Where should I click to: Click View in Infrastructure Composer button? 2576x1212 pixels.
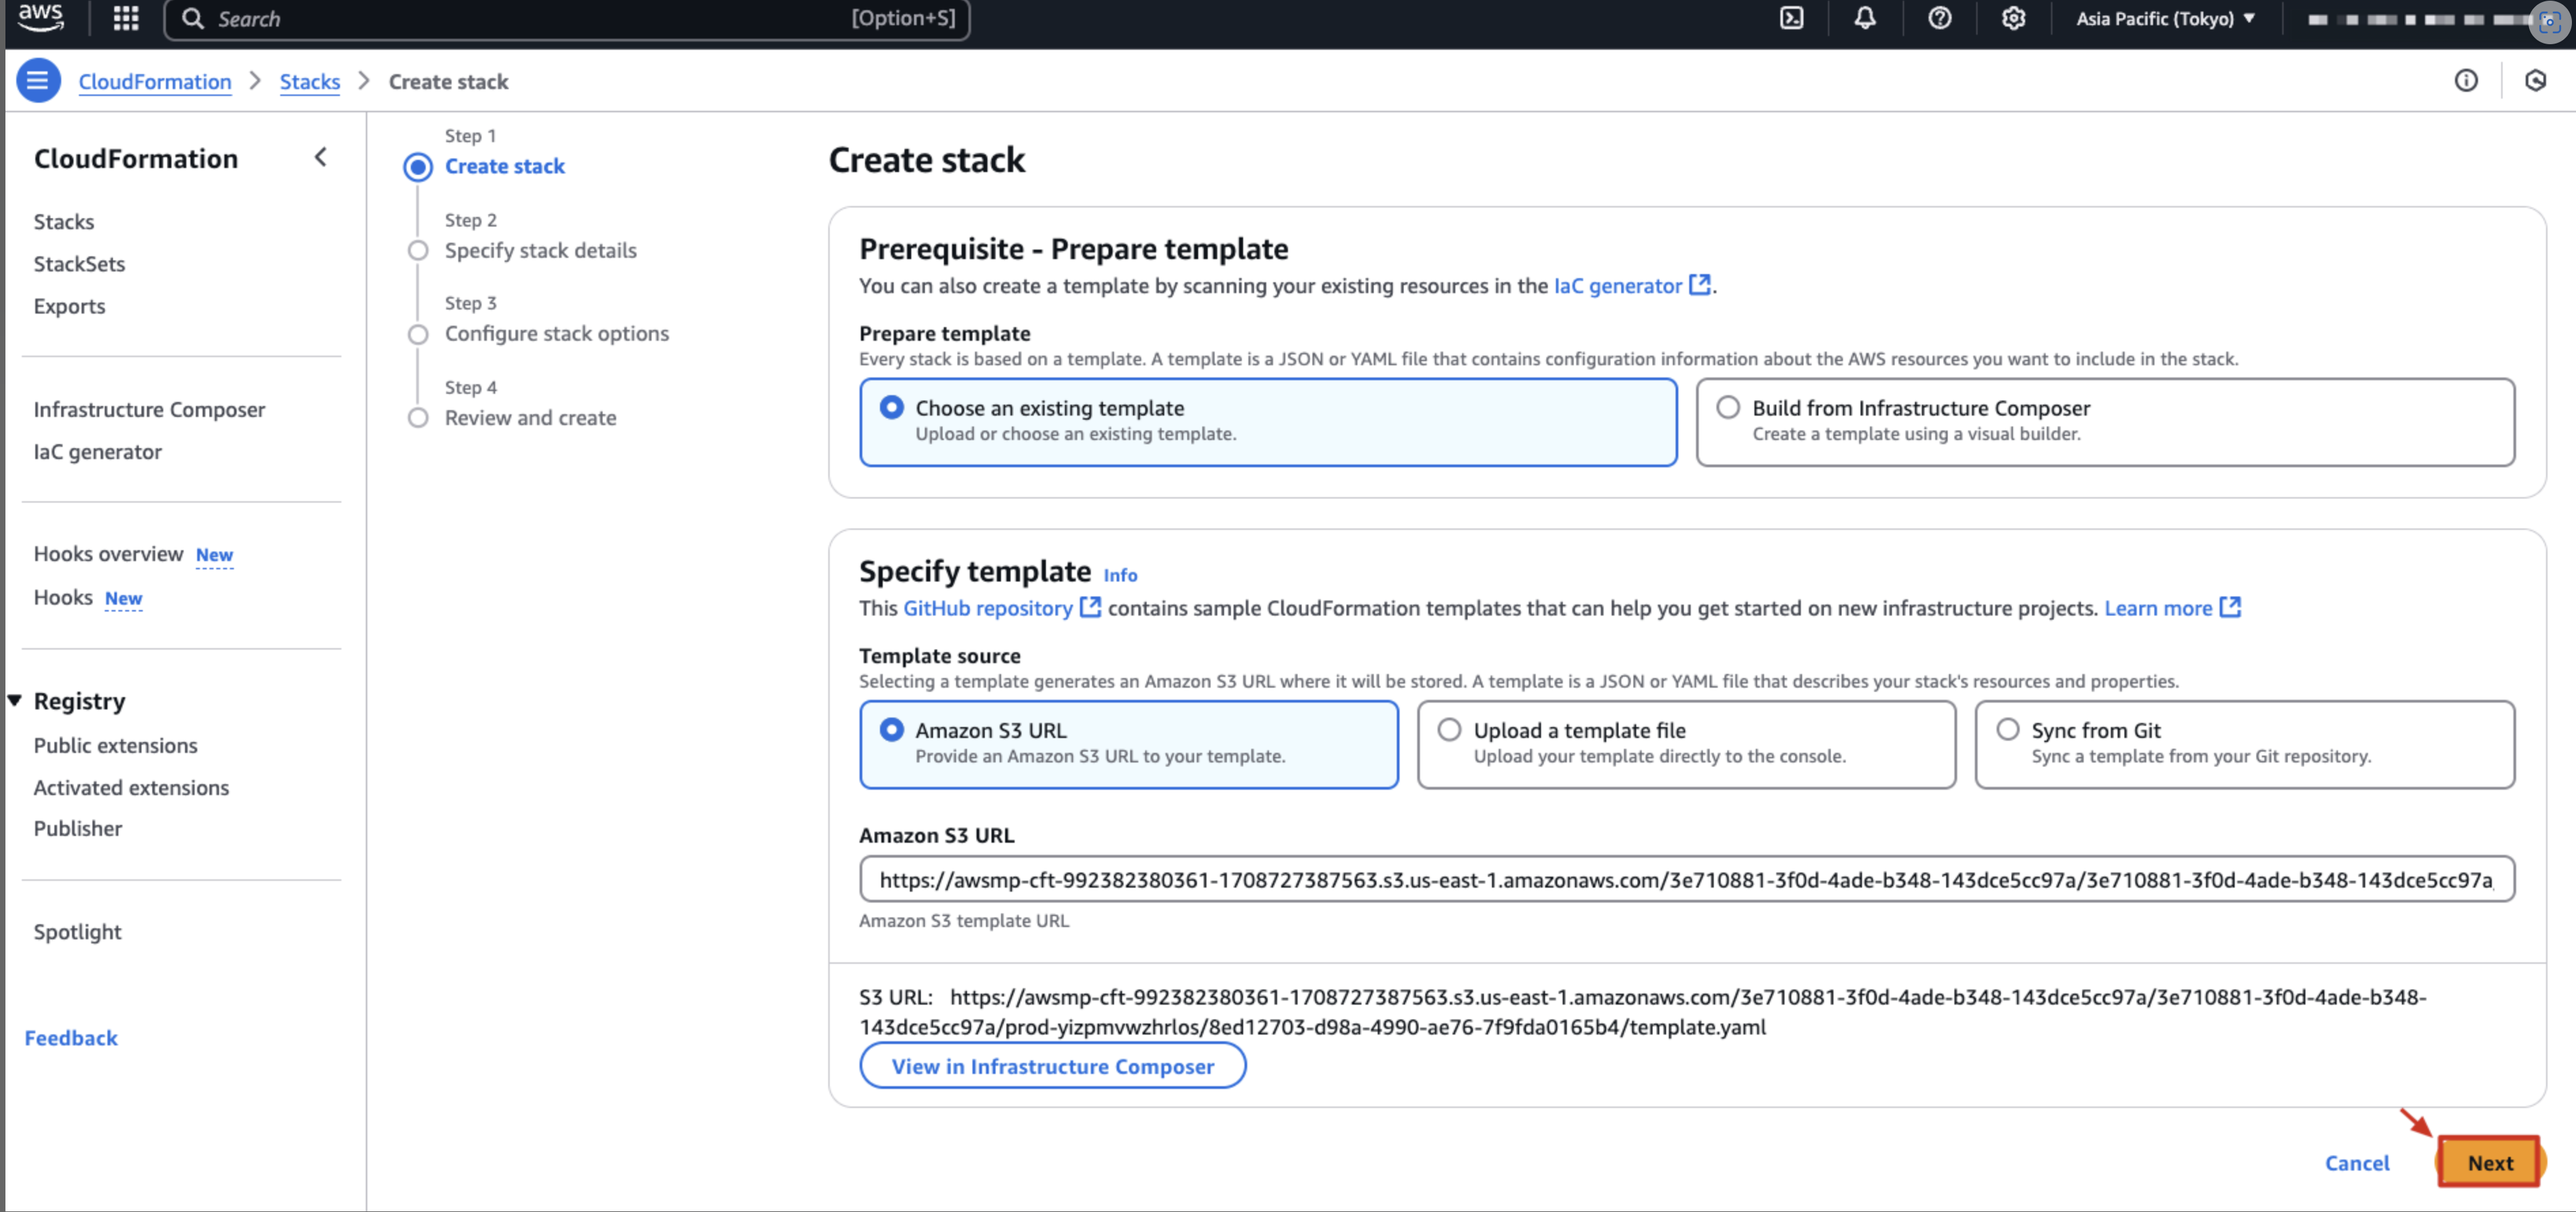point(1052,1066)
